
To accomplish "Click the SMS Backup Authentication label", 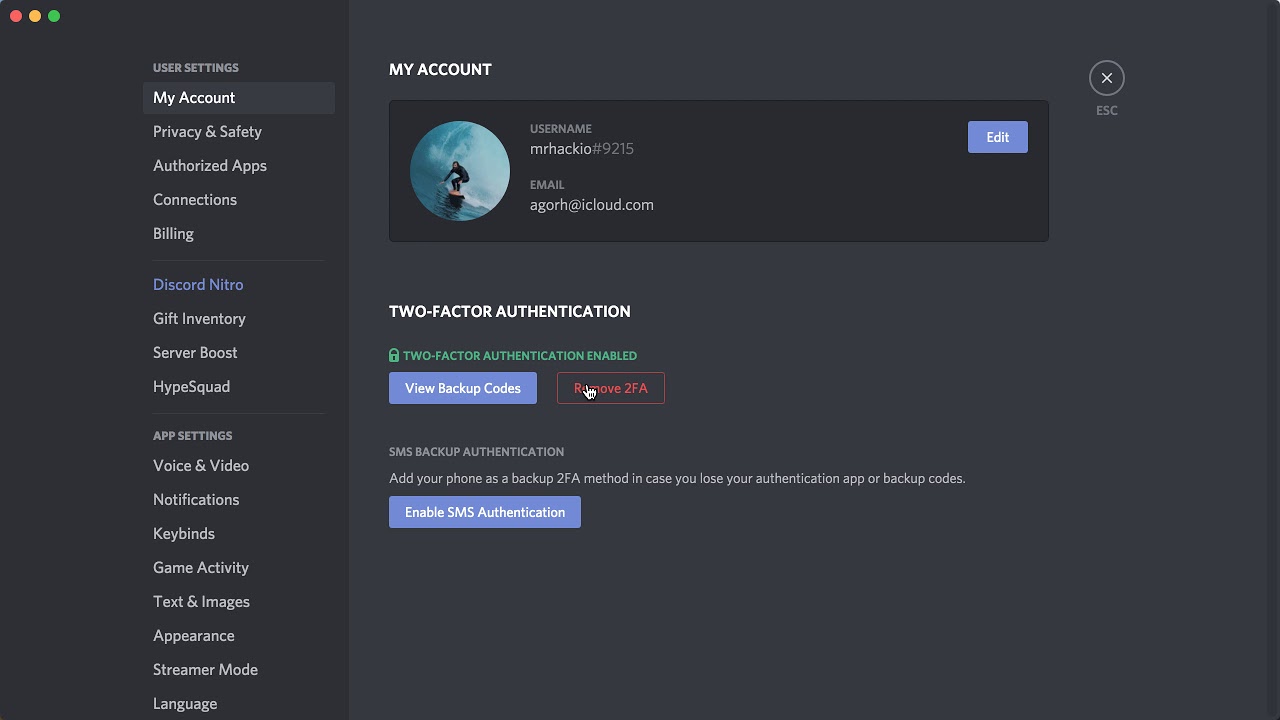I will coord(476,452).
